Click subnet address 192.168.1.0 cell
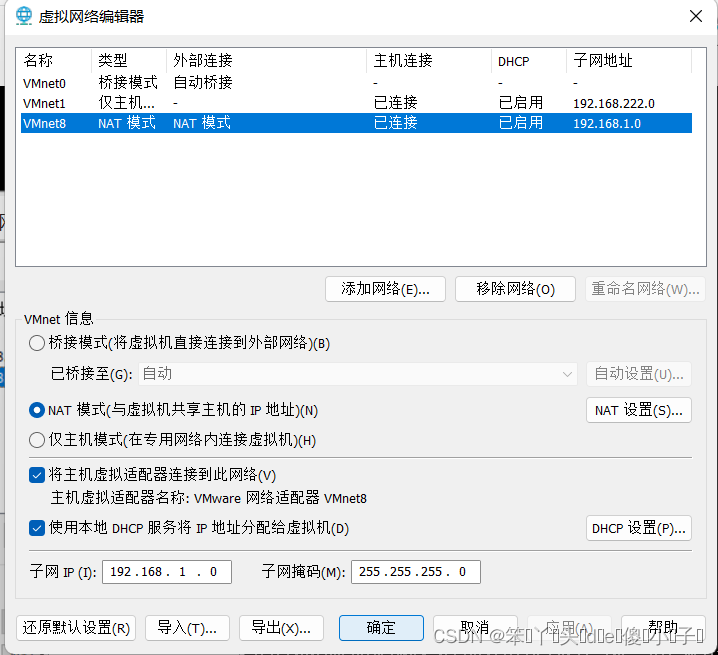Screen dimensions: 718x655 (607, 124)
